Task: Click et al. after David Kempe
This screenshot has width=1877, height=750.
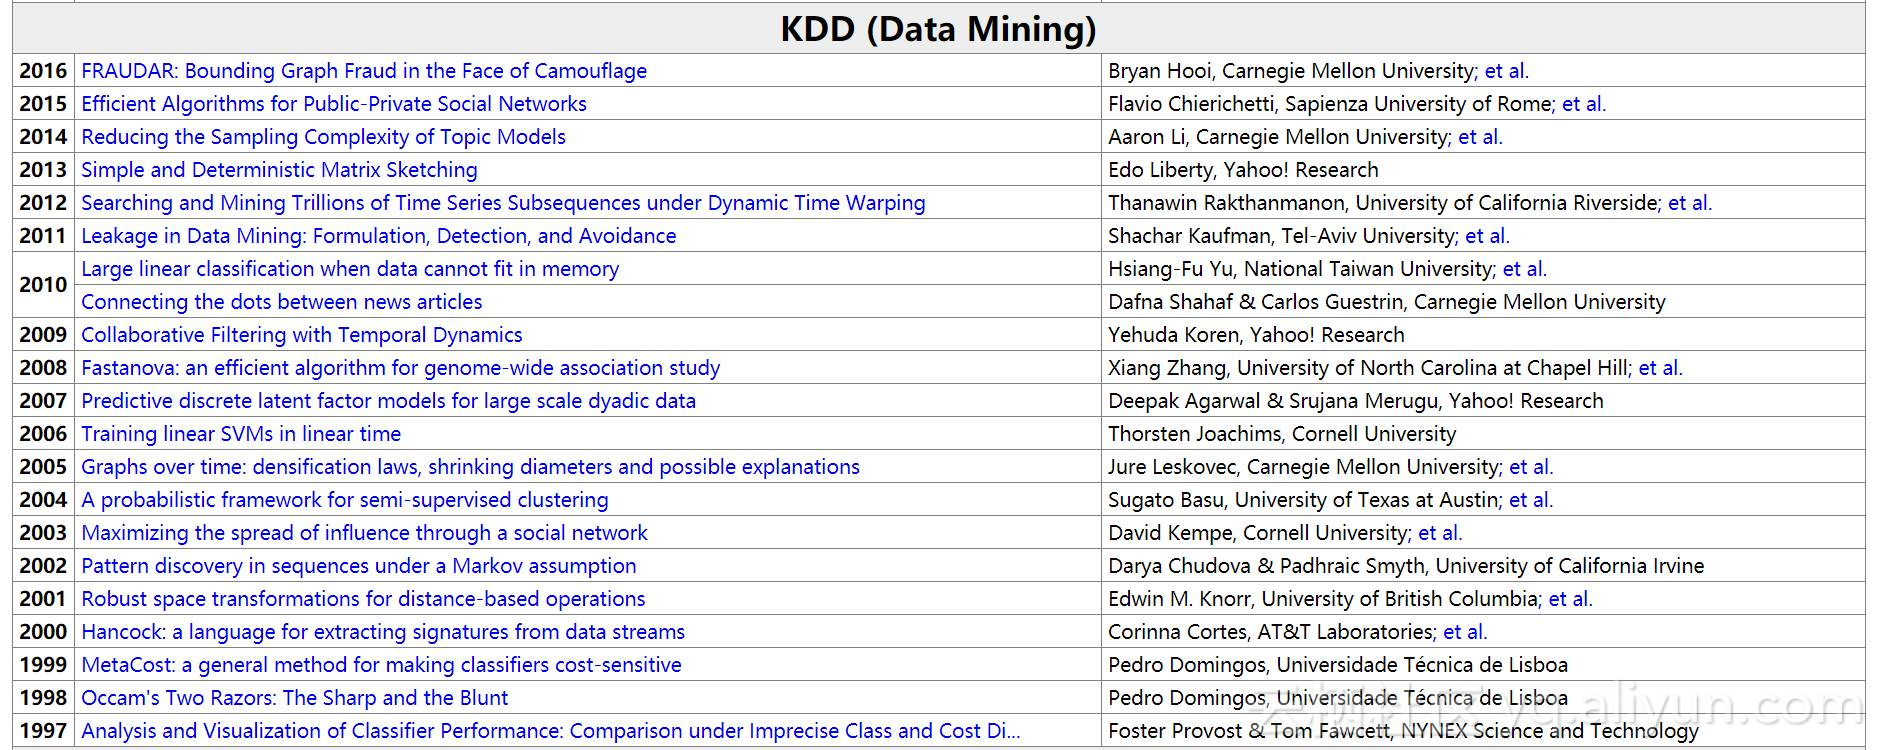Action: click(x=1440, y=533)
